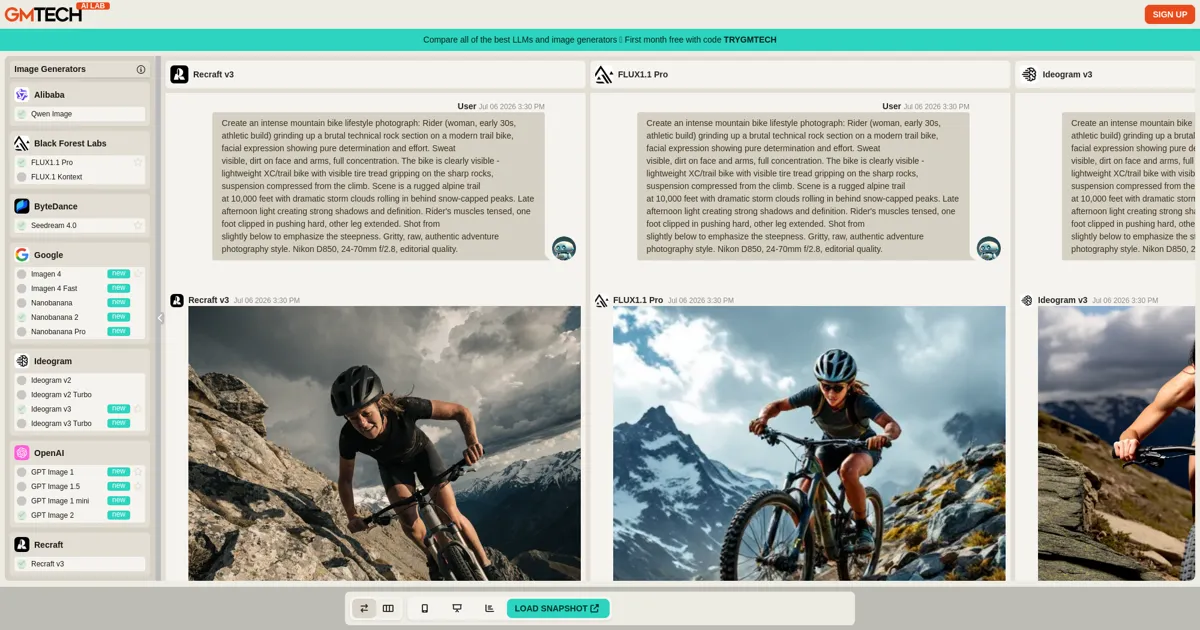Click the Alibaba provider logo

22,95
